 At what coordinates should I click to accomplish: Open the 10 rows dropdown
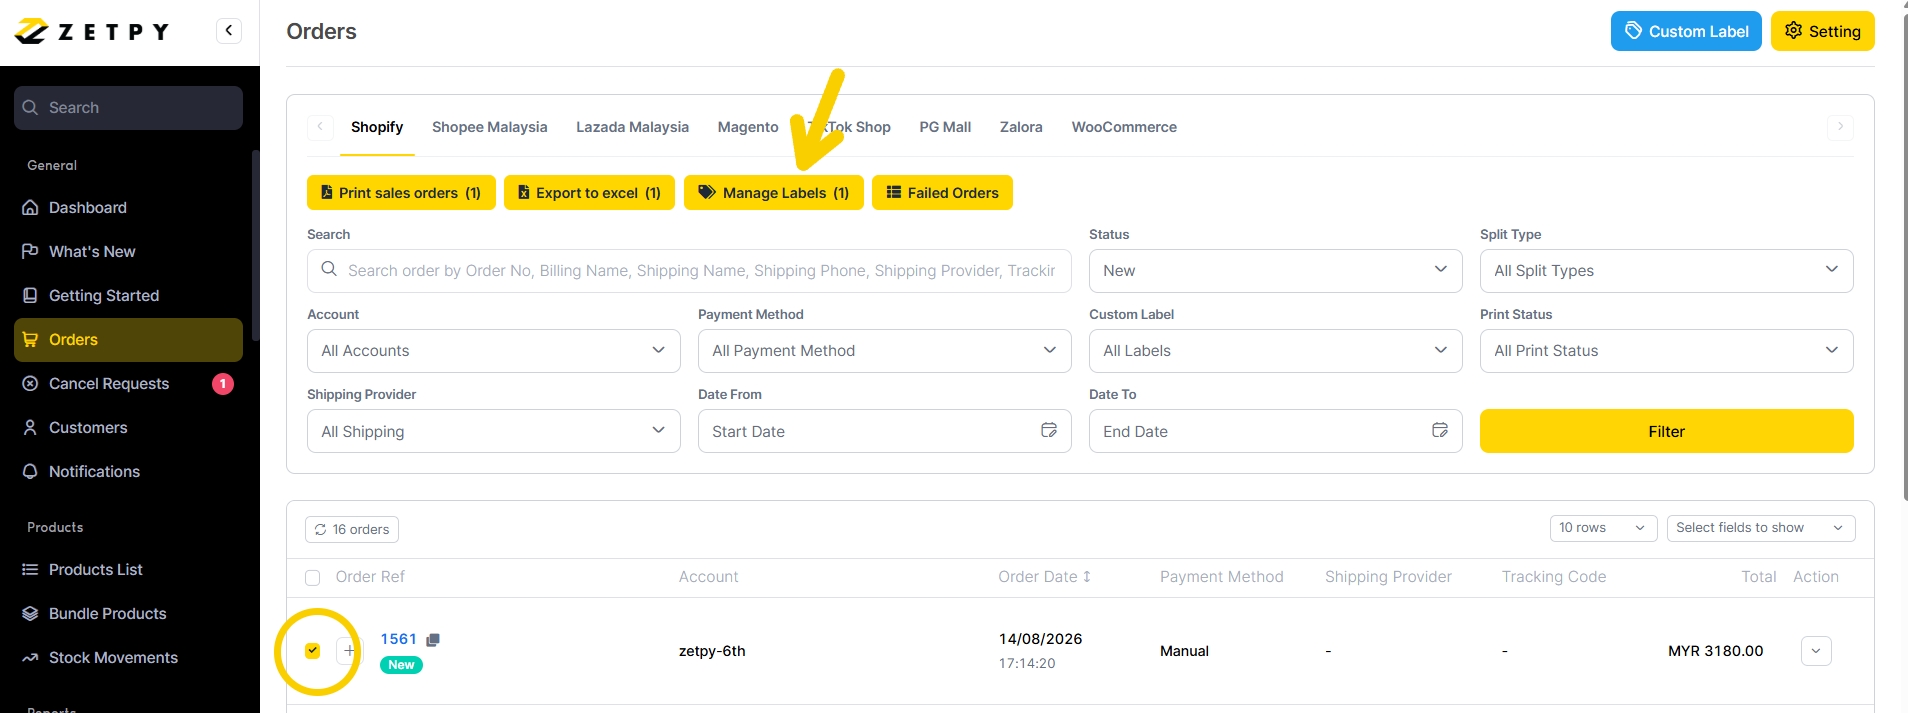point(1603,528)
